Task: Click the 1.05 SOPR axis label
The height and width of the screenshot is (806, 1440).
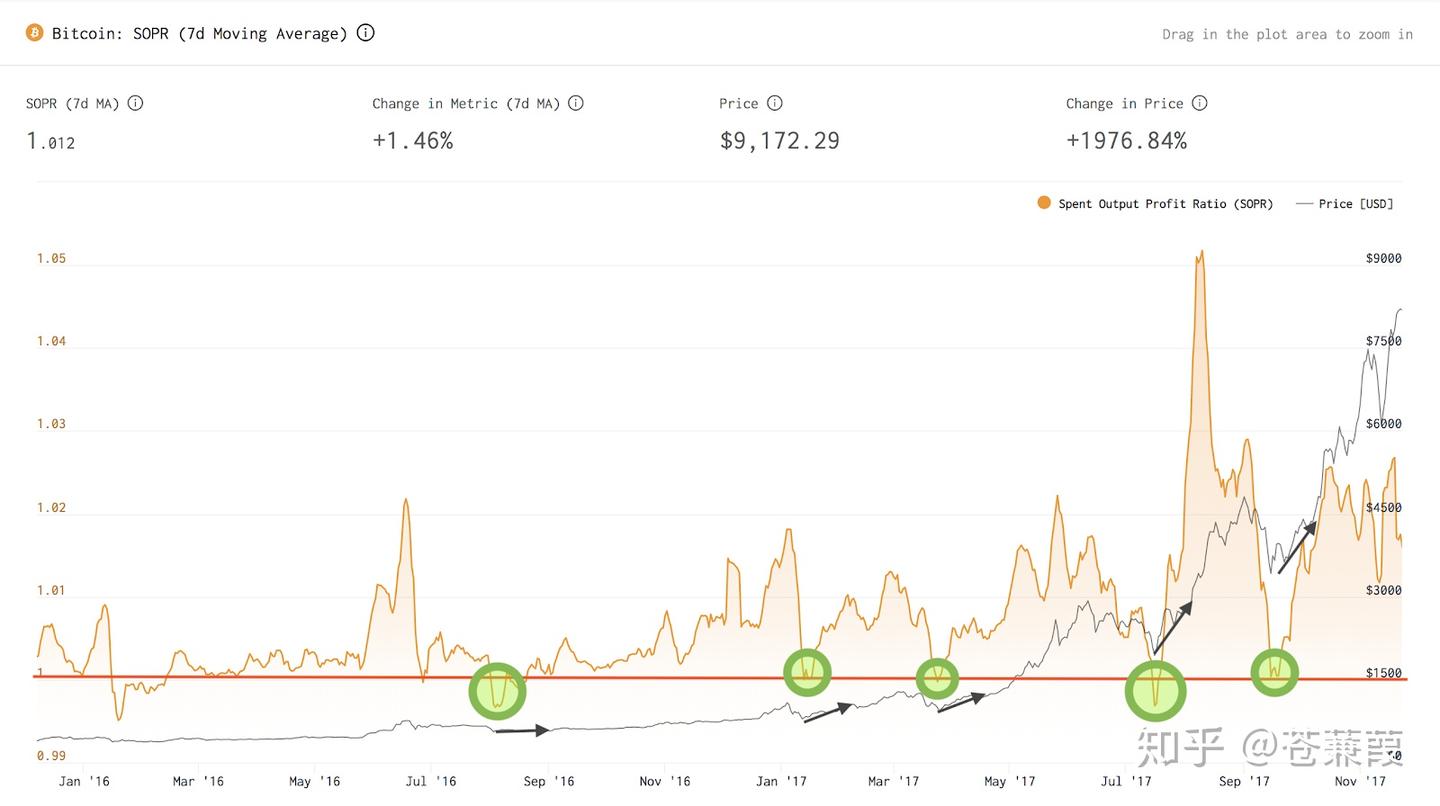Action: click(51, 258)
